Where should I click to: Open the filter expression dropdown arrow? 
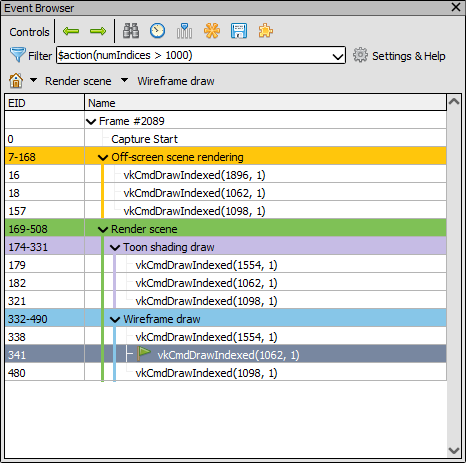tap(338, 56)
